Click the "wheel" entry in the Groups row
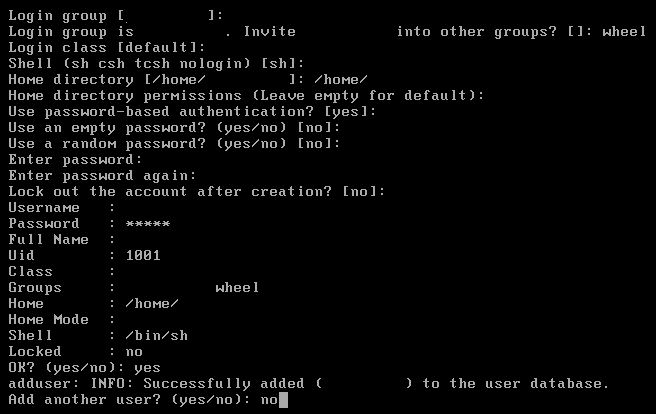 coord(237,288)
